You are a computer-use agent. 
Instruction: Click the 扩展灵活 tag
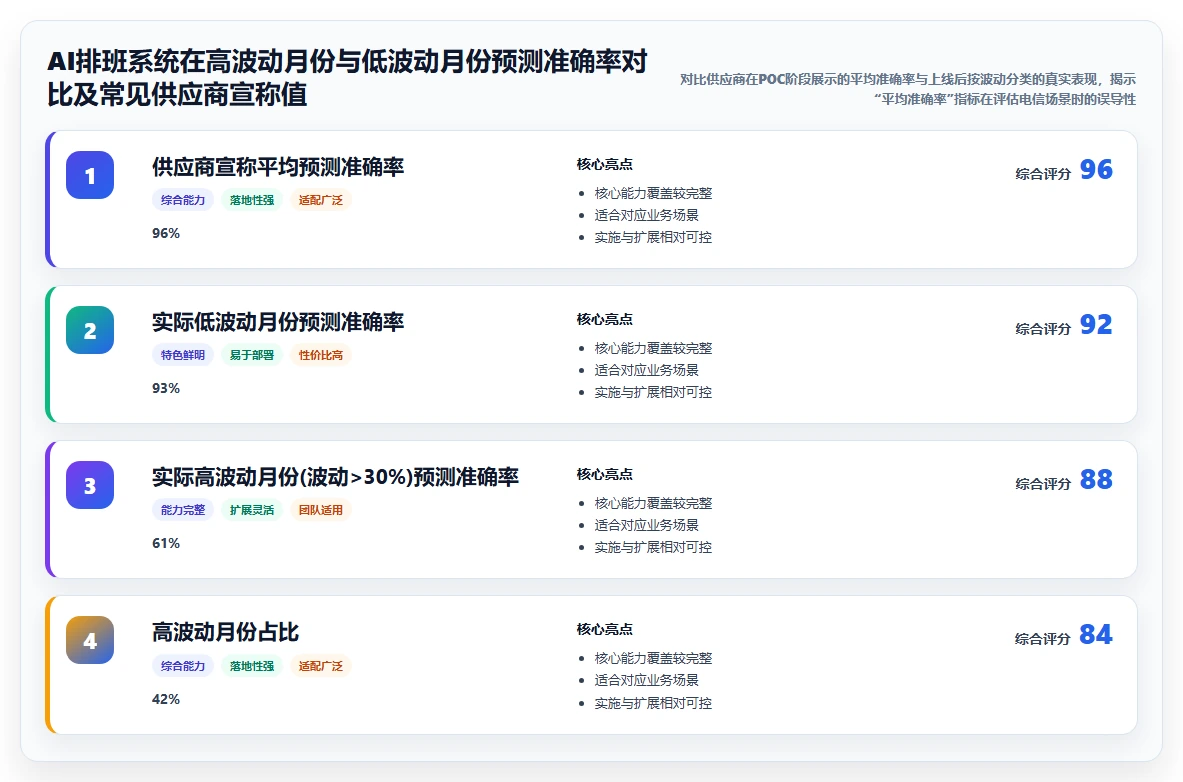(251, 510)
